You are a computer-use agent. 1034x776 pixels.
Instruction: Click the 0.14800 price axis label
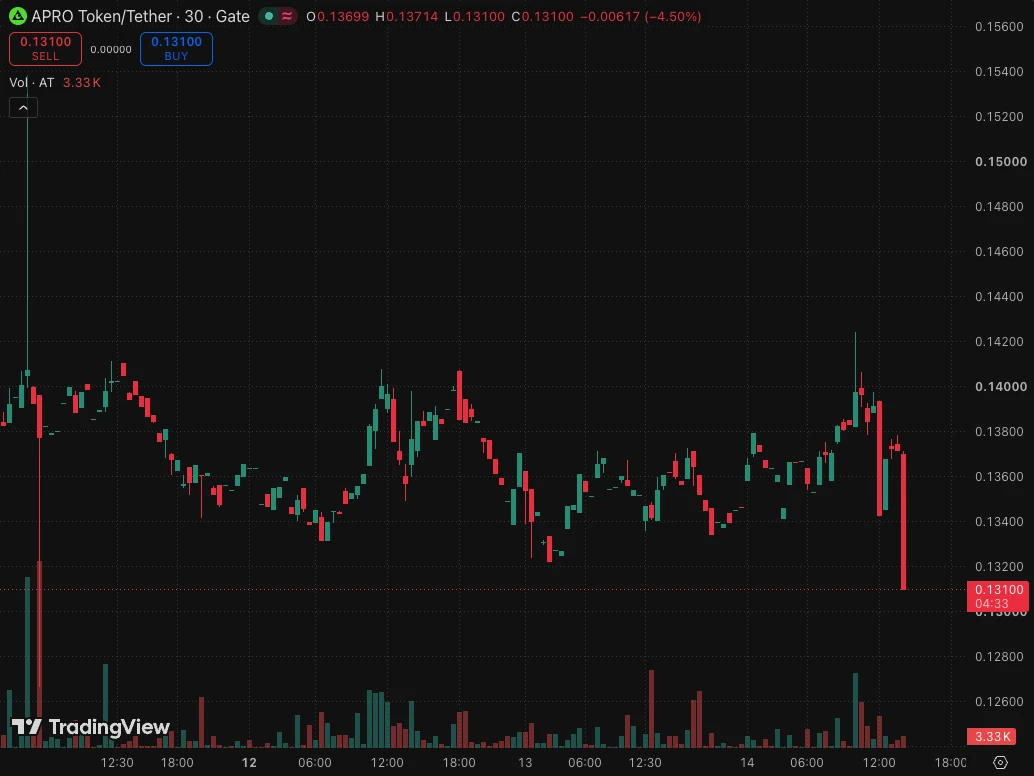click(999, 206)
